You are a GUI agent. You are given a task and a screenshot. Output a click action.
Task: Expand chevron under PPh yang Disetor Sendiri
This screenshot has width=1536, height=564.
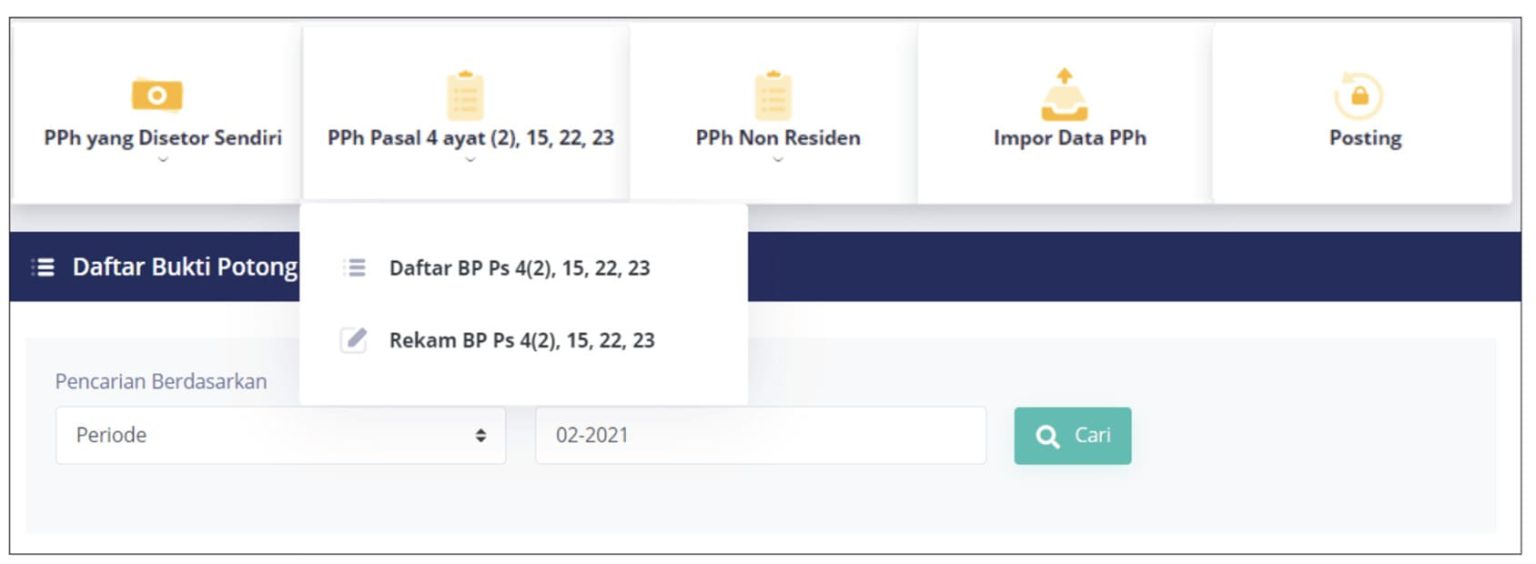point(163,159)
